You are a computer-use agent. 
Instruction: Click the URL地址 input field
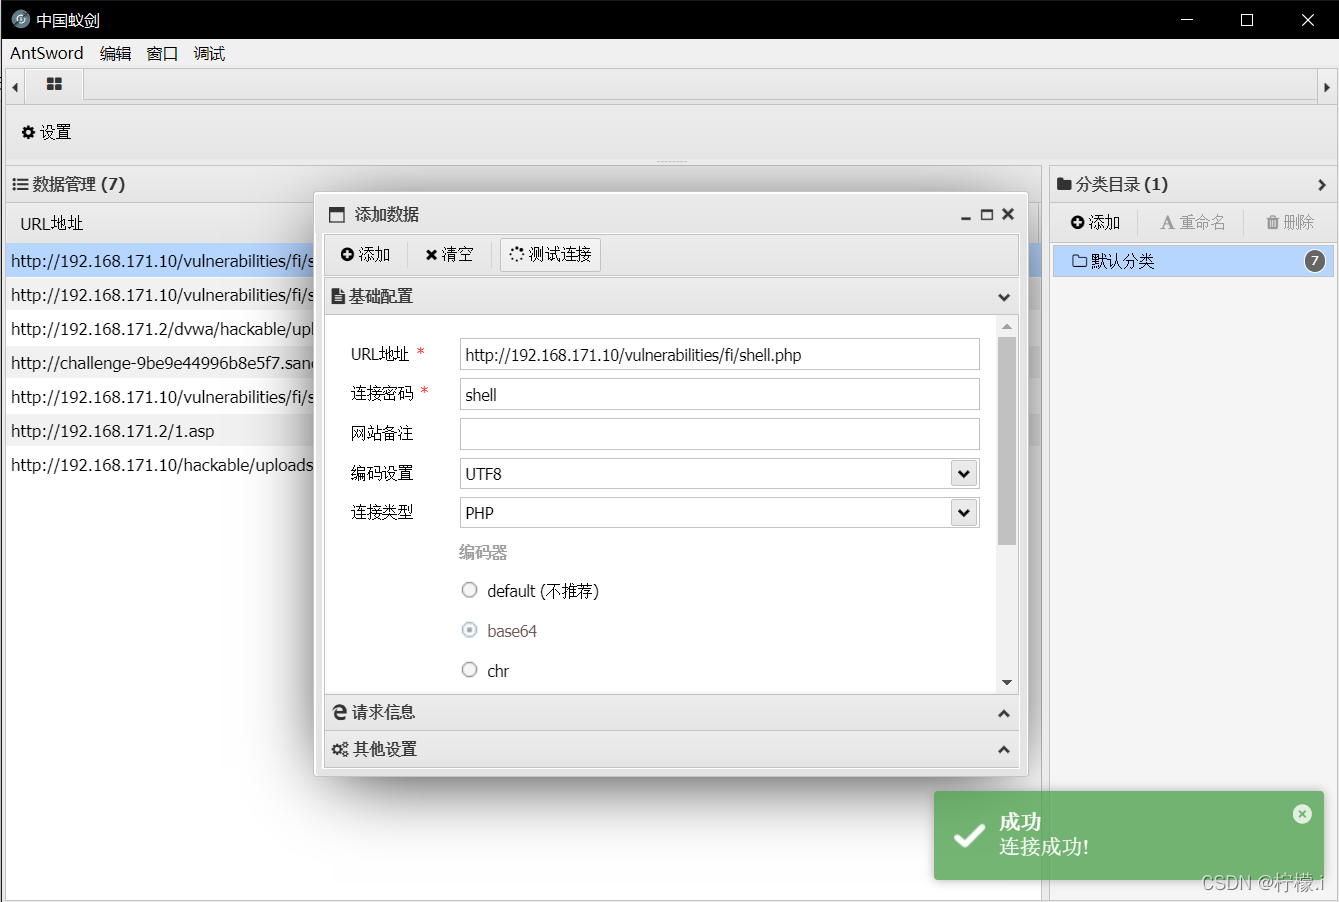[720, 355]
